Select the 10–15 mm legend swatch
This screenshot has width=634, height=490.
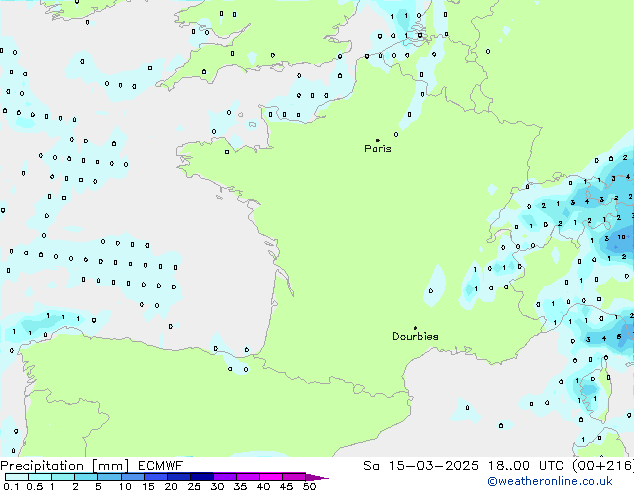coord(132,477)
